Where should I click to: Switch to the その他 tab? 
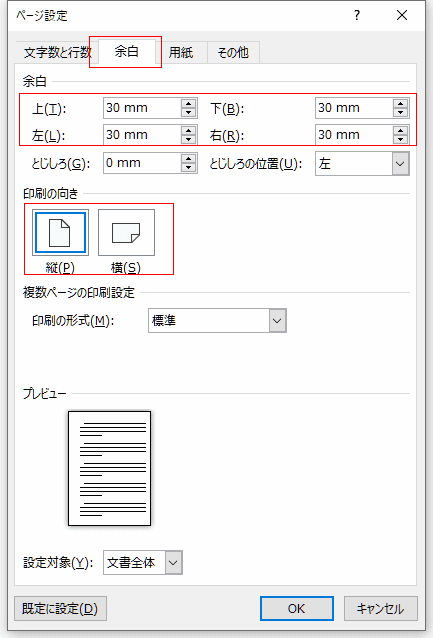point(233,52)
